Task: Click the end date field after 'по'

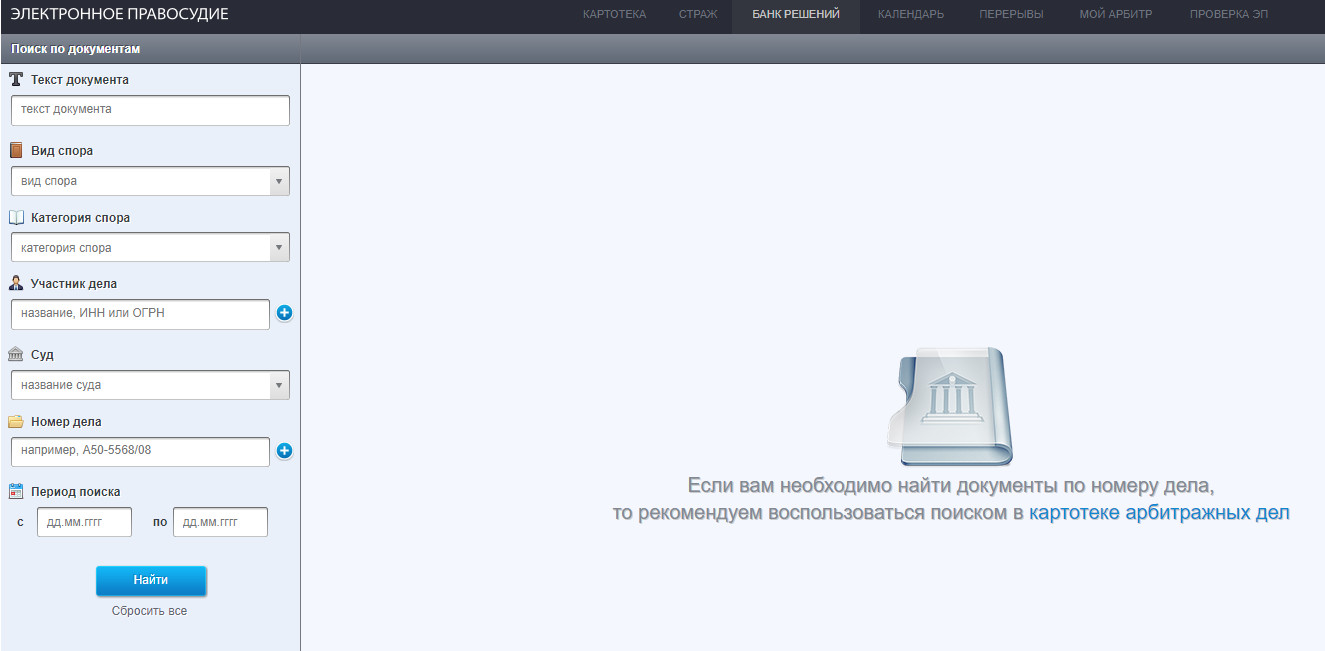Action: [x=220, y=522]
